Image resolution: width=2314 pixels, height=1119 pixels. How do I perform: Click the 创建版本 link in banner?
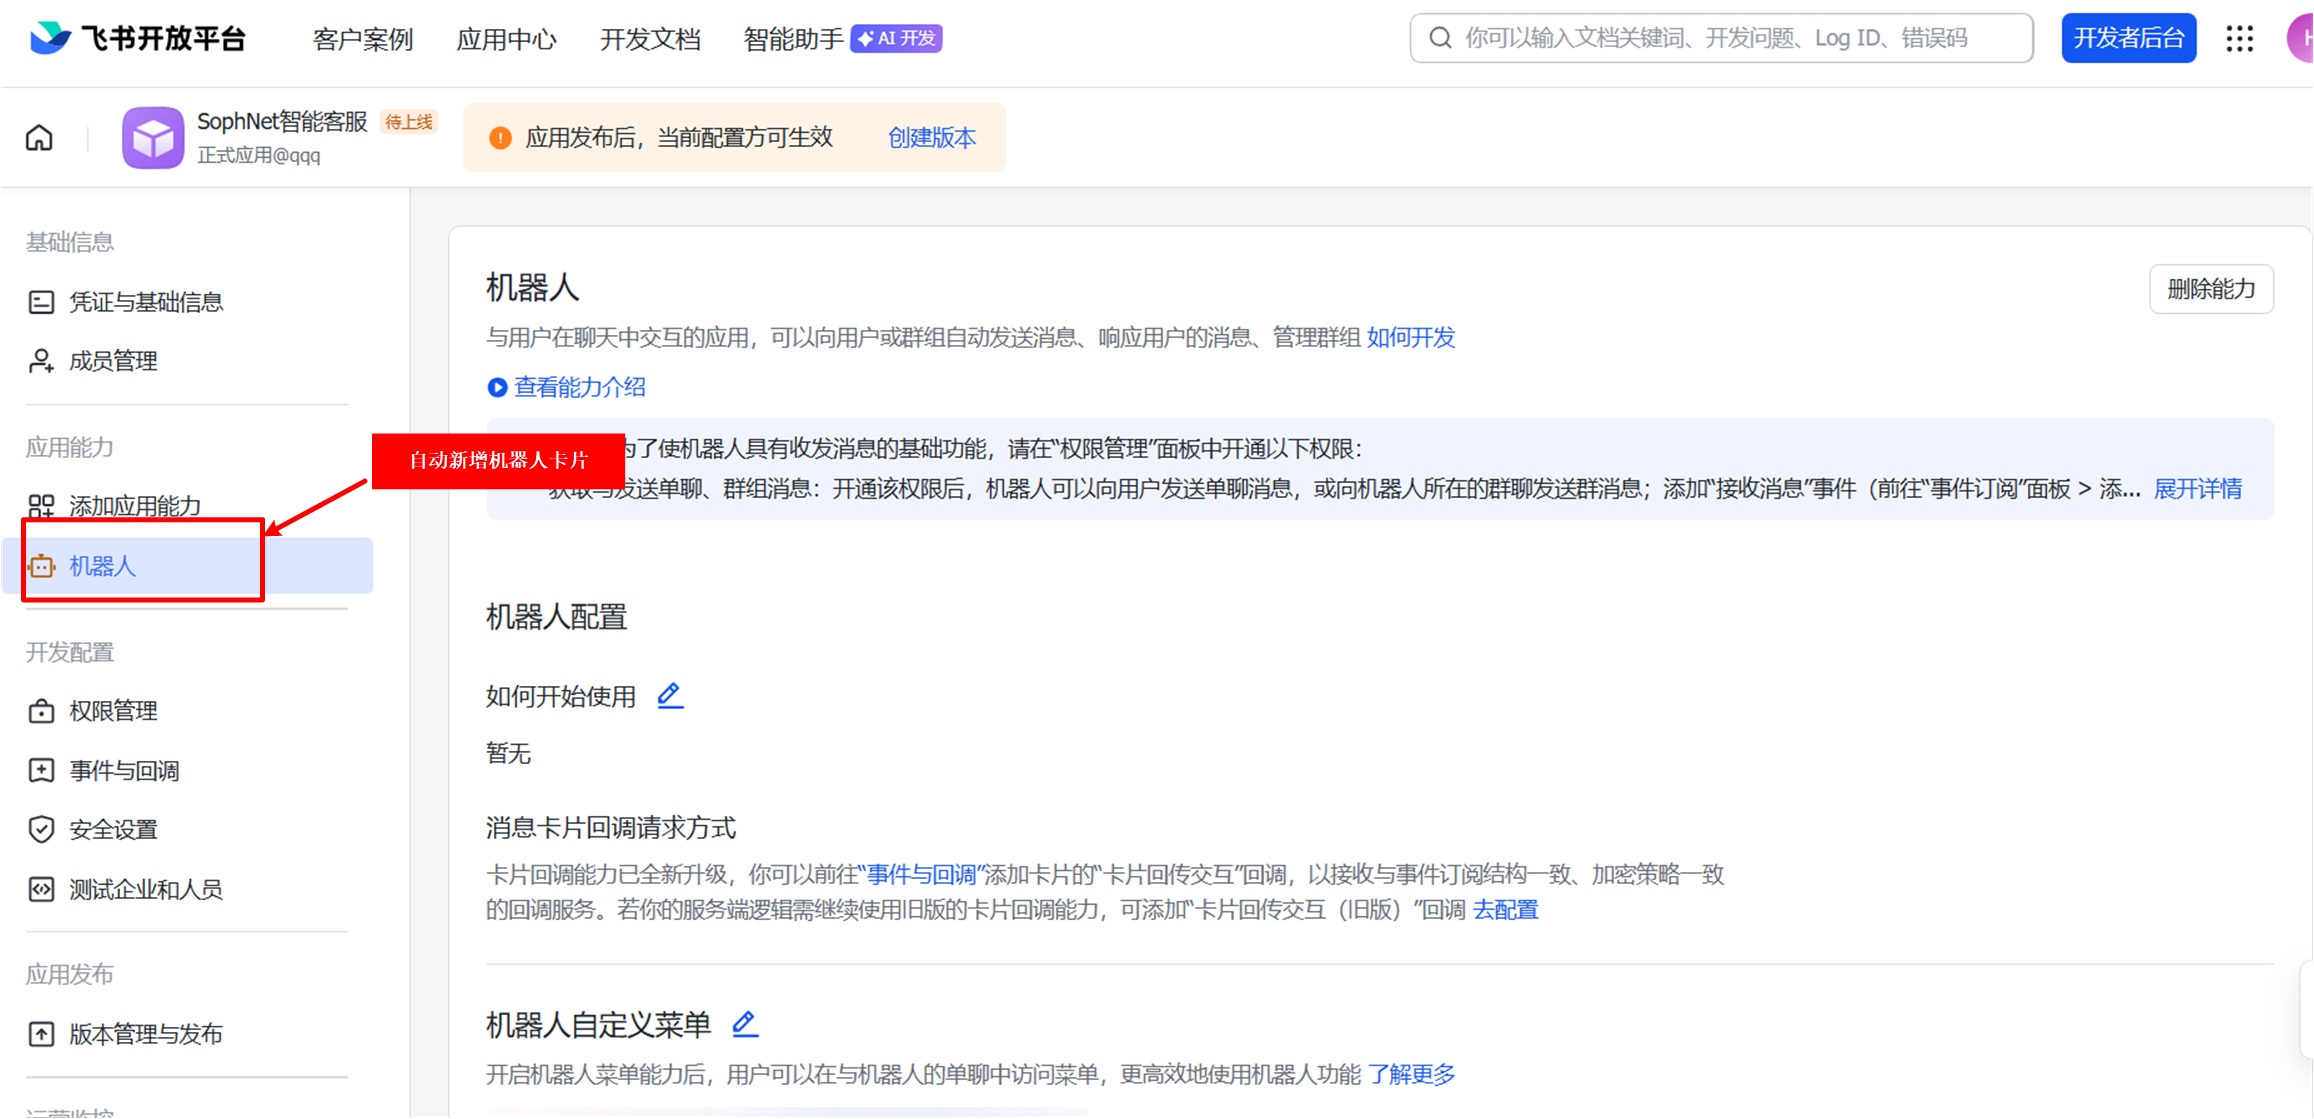931,138
